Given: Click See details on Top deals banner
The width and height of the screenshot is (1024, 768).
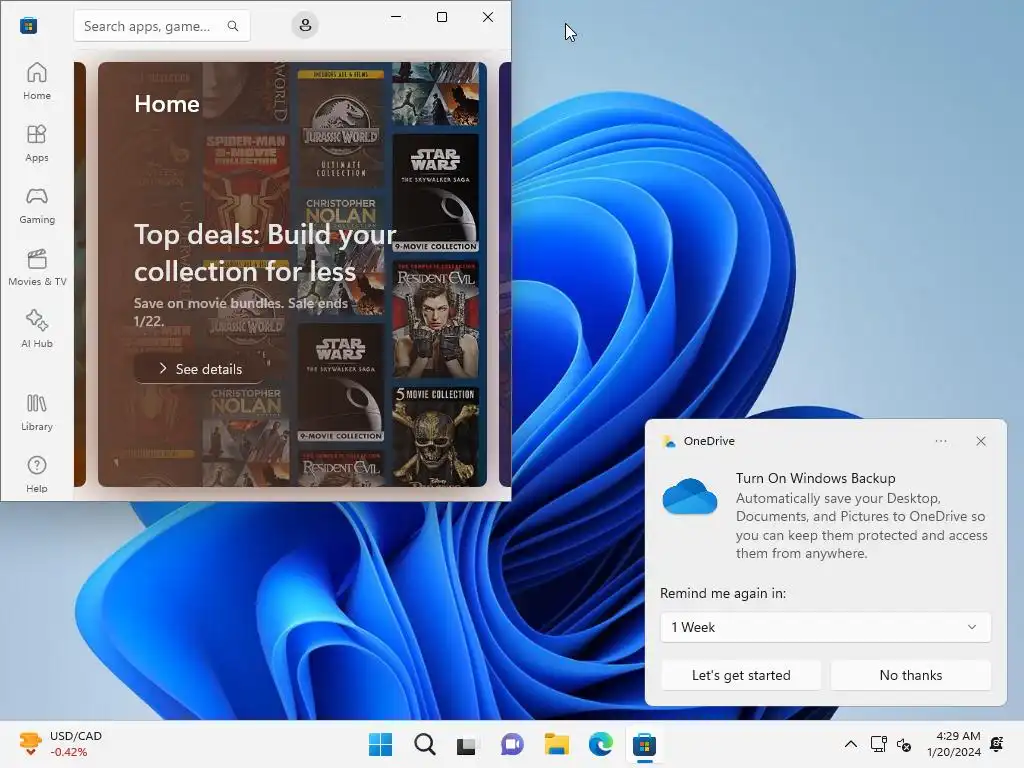Looking at the screenshot, I should [x=200, y=369].
